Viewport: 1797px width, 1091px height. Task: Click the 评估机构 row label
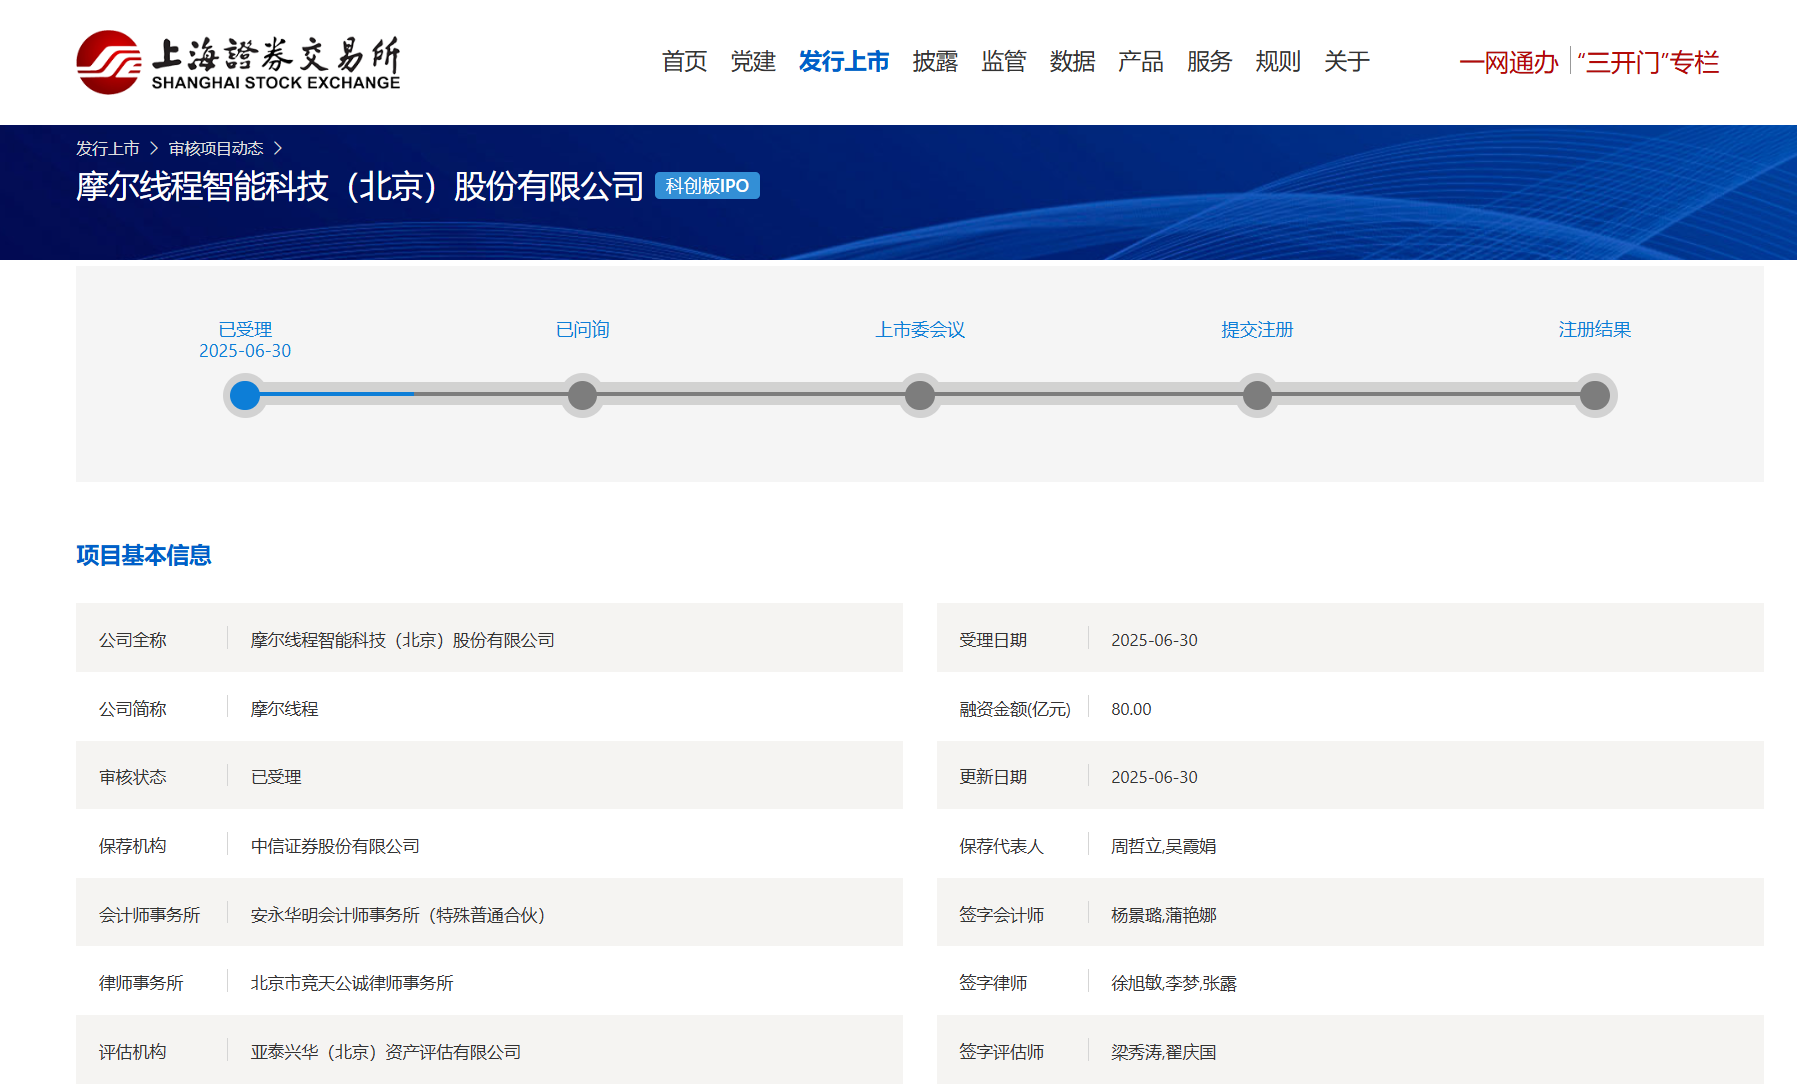pos(132,1052)
